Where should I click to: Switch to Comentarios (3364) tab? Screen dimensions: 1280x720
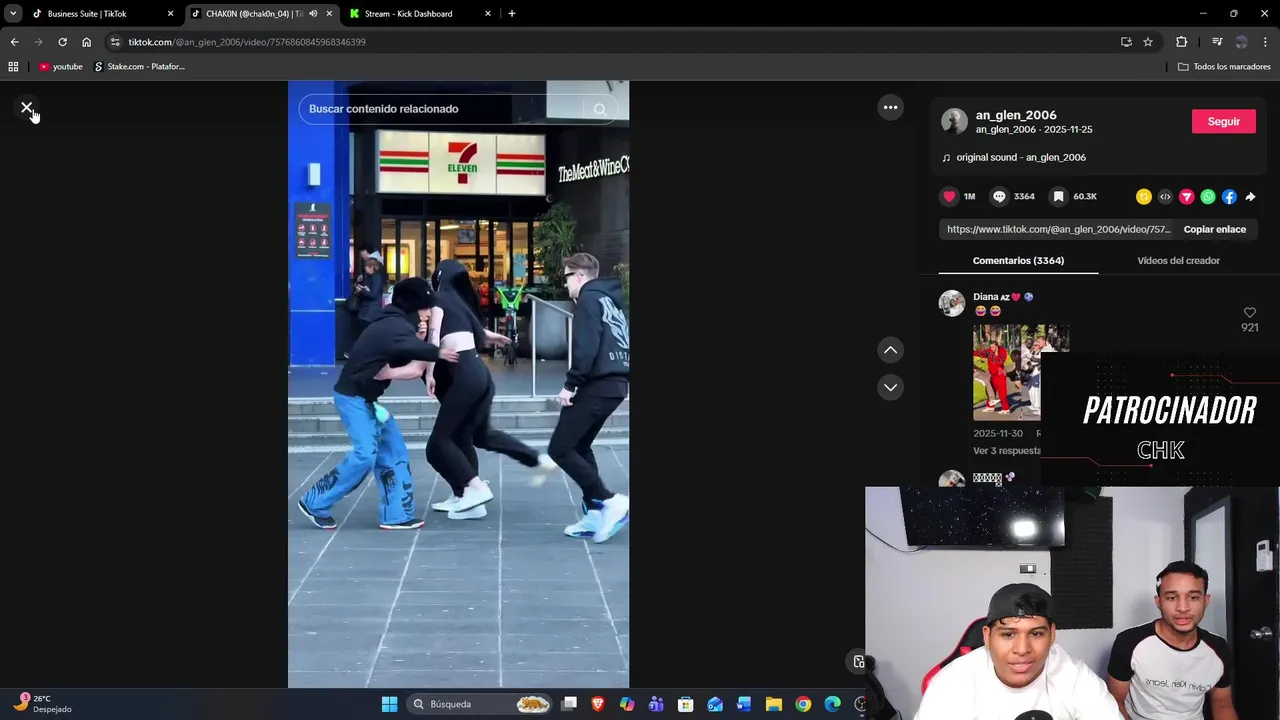[x=1018, y=260]
